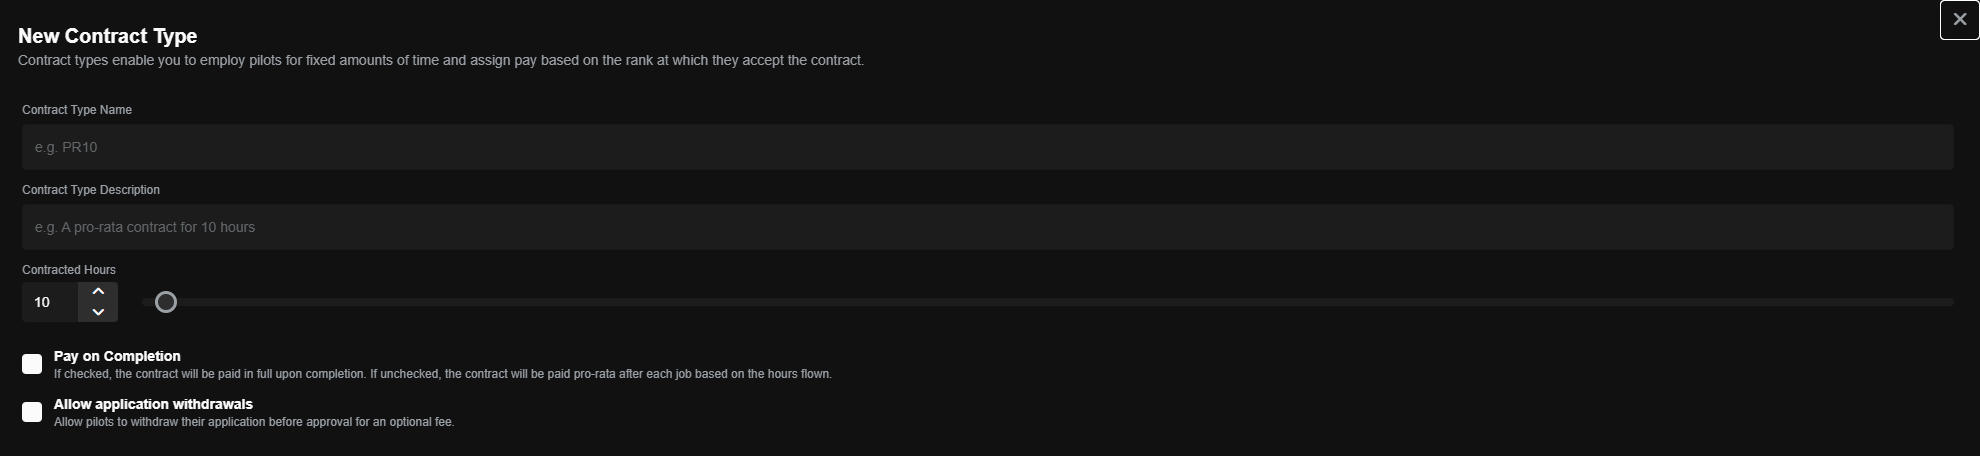1980x456 pixels.
Task: Click the pro-rata payment help text
Action: point(442,374)
